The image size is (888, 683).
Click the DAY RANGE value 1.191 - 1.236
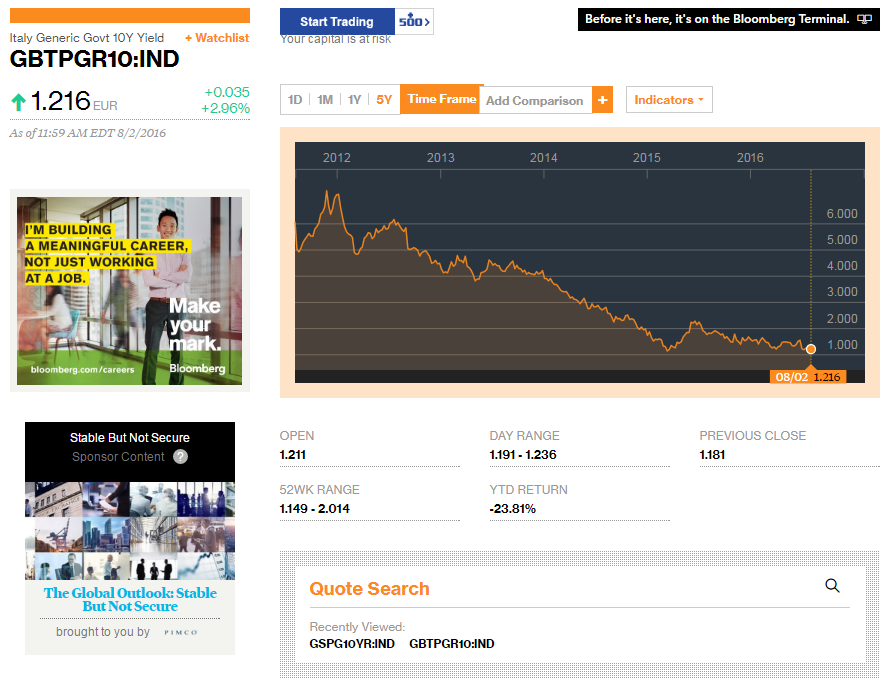coord(523,455)
